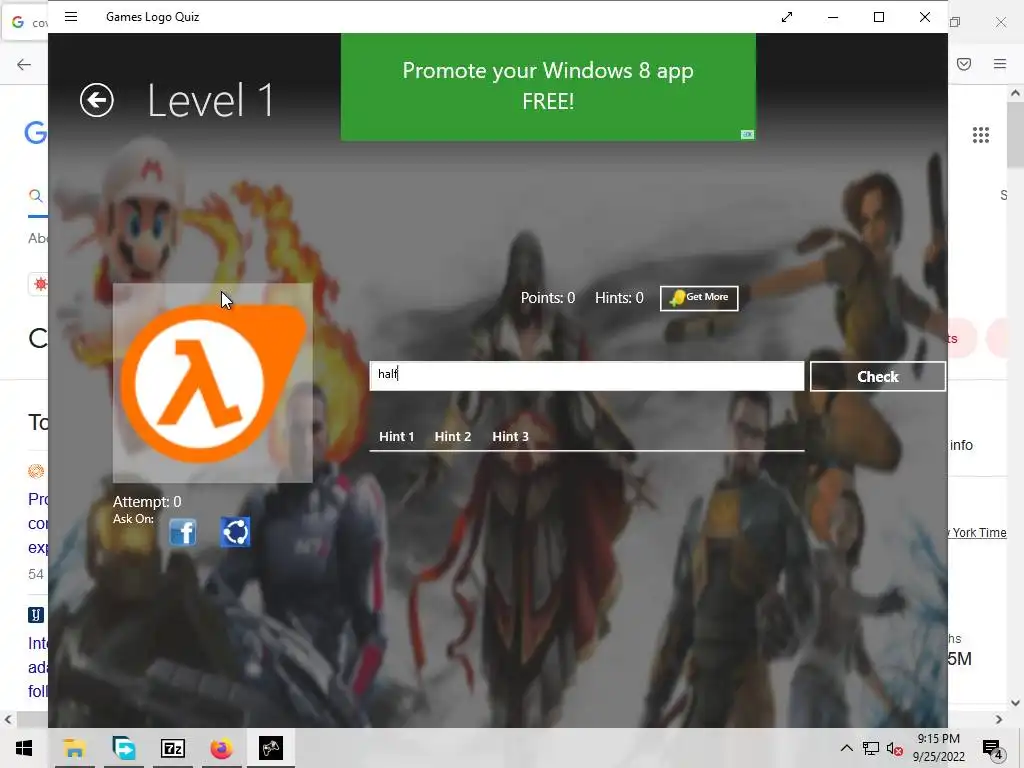Open Google apps grid in browser window
Image resolution: width=1024 pixels, height=768 pixels.
click(x=981, y=135)
